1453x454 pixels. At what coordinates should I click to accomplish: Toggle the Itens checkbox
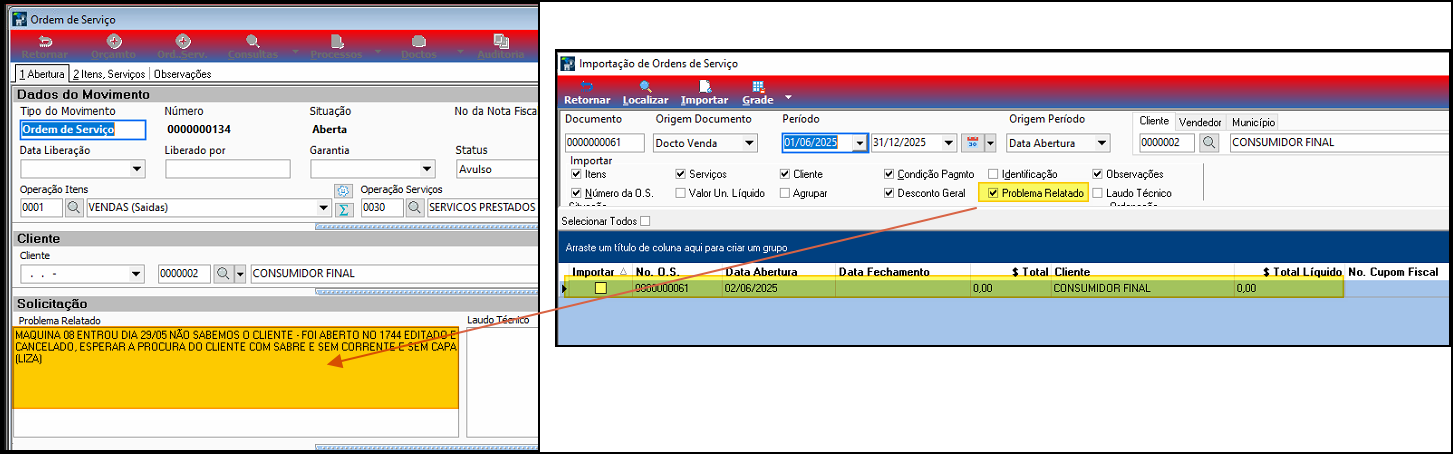tap(576, 174)
